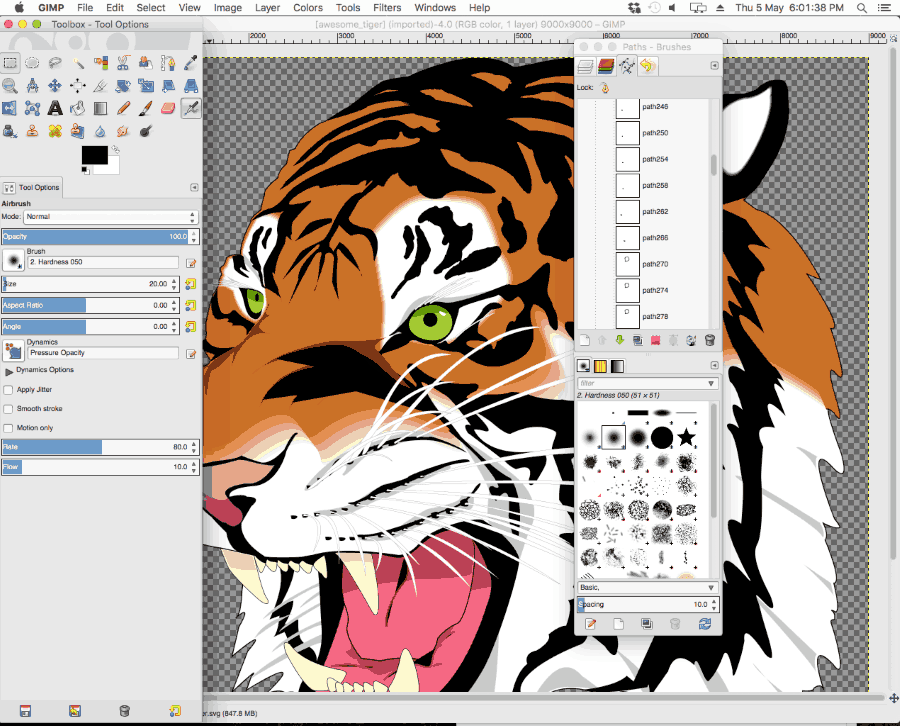Switch to the Layers tab in dock

click(x=585, y=67)
